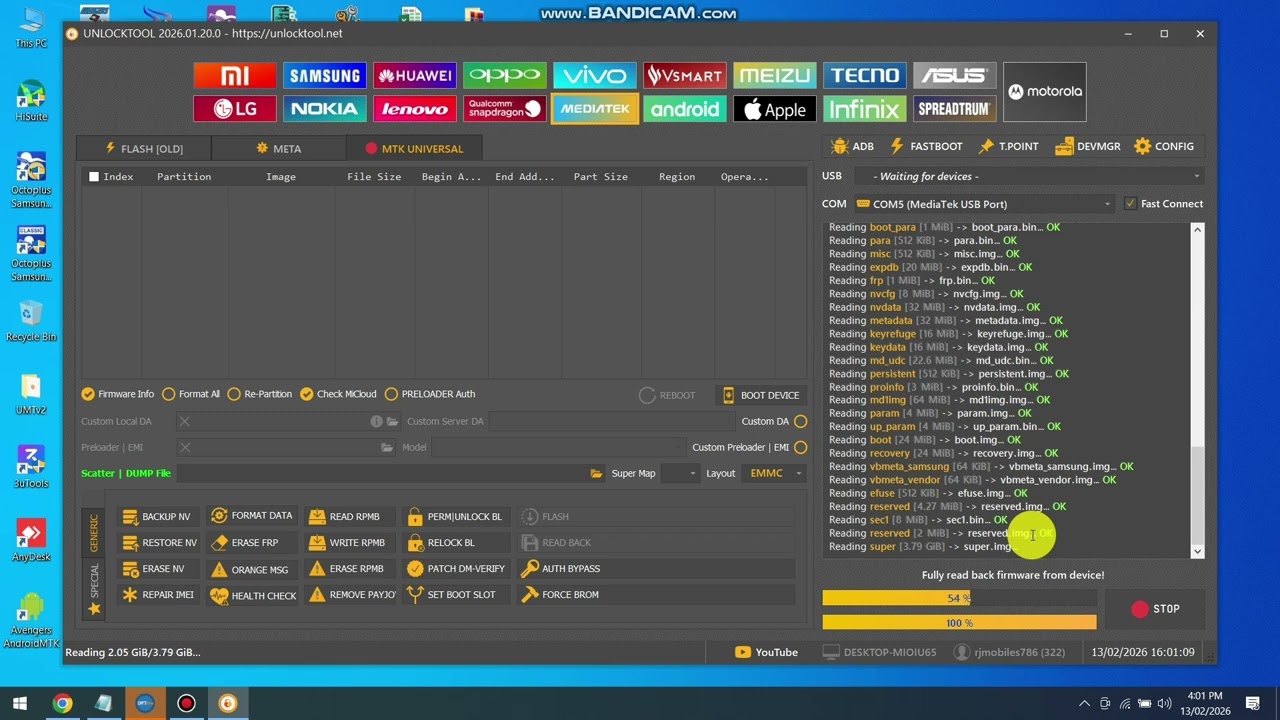Select the Infinix brand logo

(x=864, y=109)
